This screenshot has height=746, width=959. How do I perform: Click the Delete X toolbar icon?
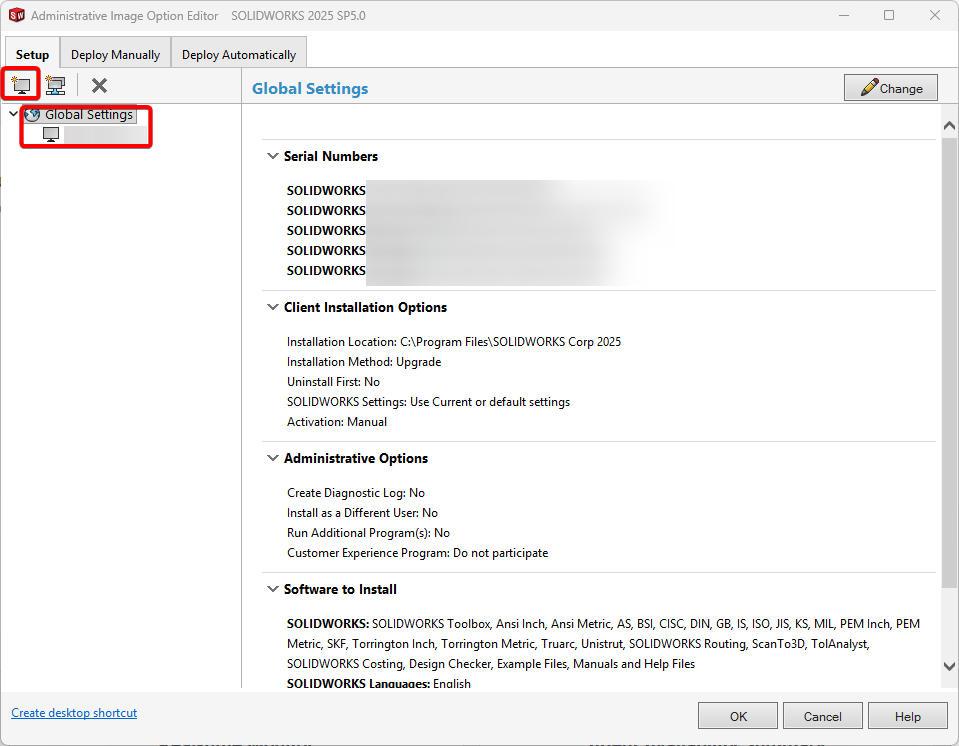coord(99,85)
